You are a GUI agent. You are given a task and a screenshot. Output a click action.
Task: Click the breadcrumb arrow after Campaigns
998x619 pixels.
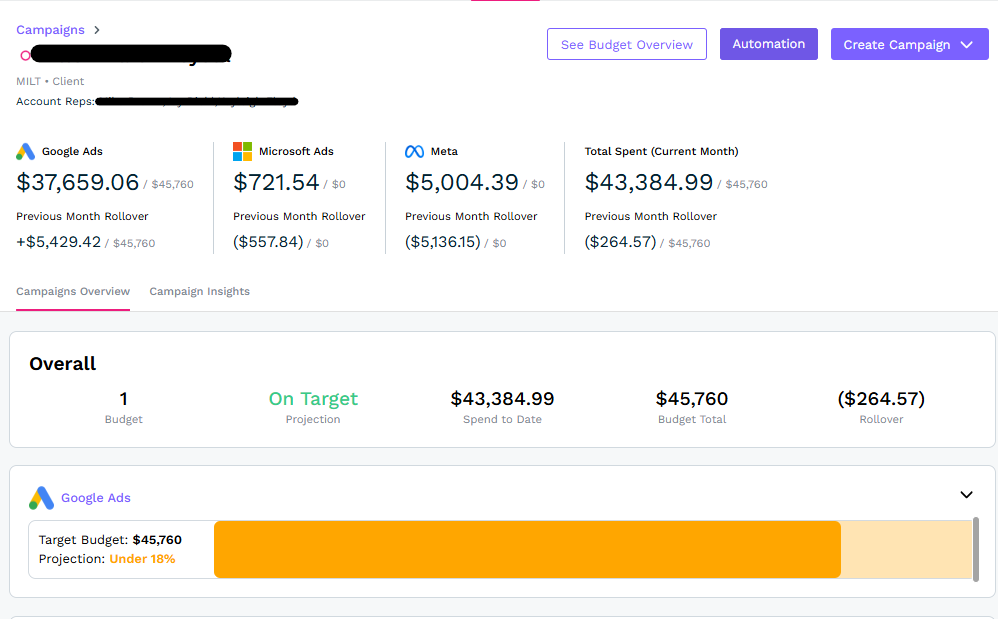pyautogui.click(x=97, y=30)
